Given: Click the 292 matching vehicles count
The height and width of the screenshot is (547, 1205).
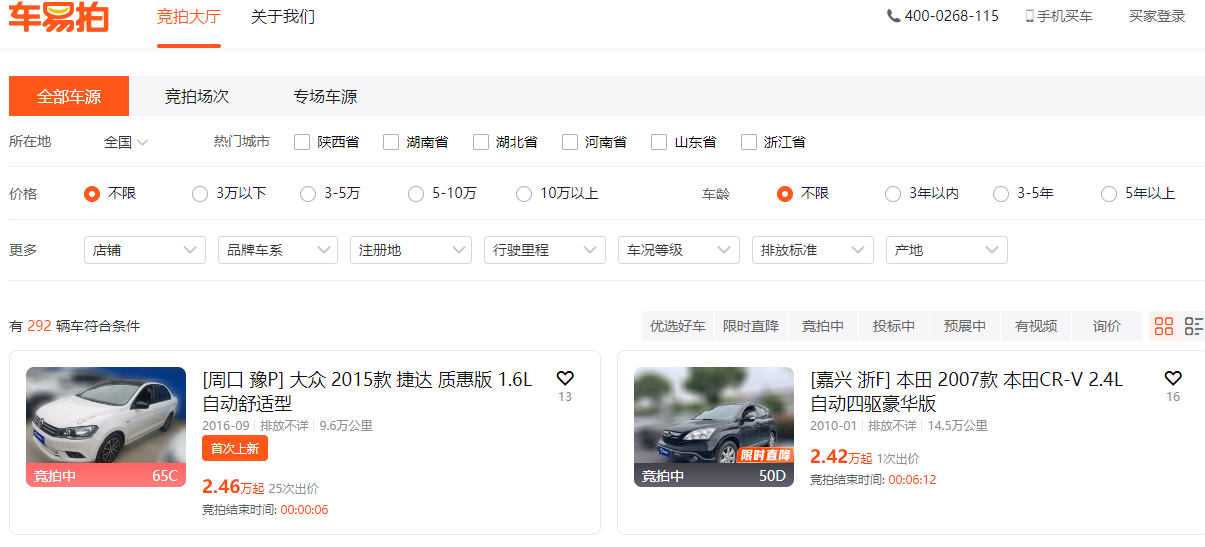Looking at the screenshot, I should 39,326.
